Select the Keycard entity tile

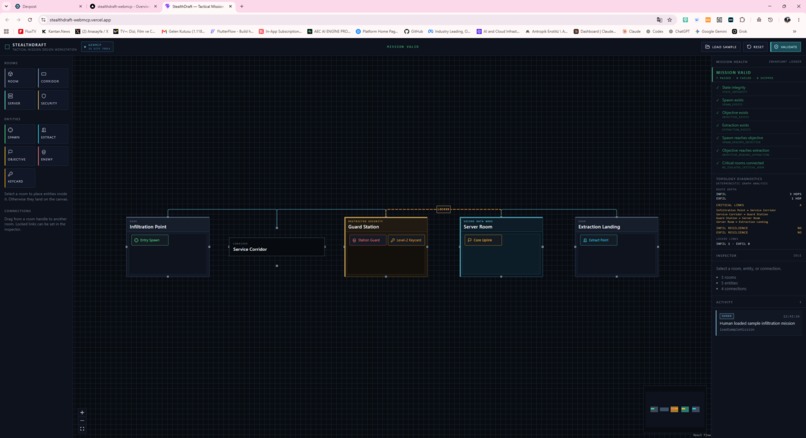tap(20, 178)
